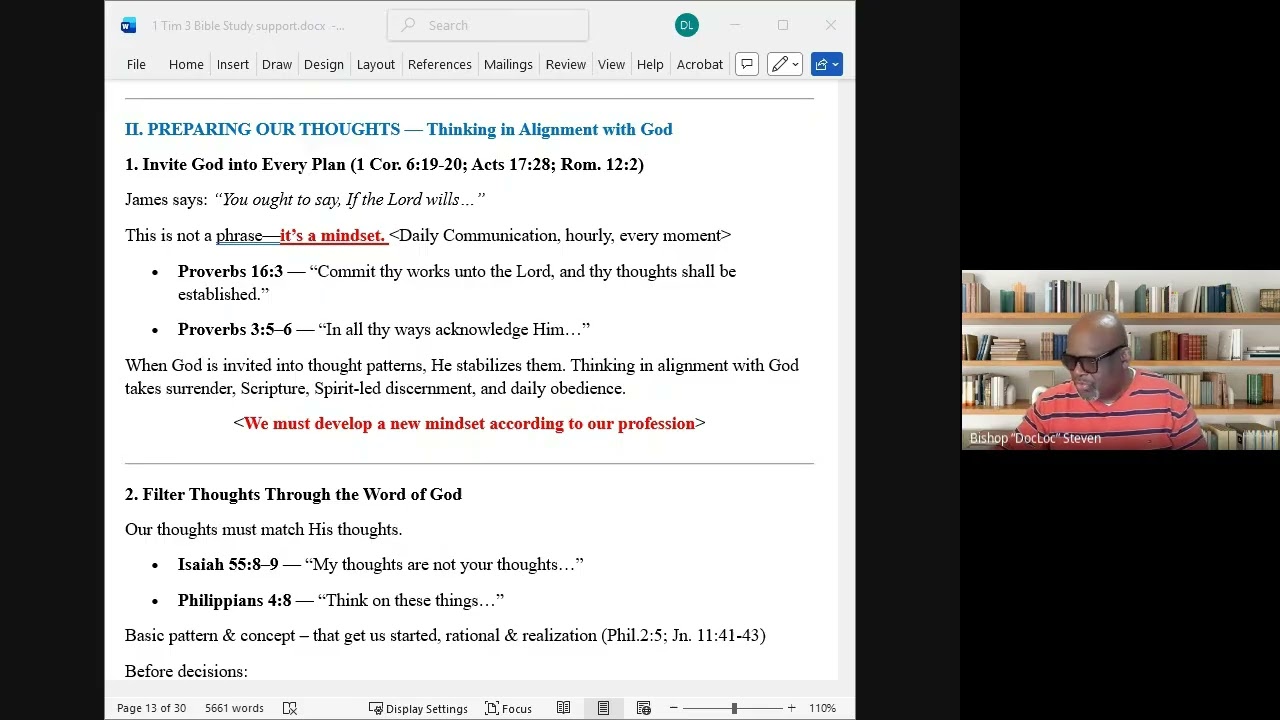Switch to the Home ribbon tab

(x=186, y=64)
